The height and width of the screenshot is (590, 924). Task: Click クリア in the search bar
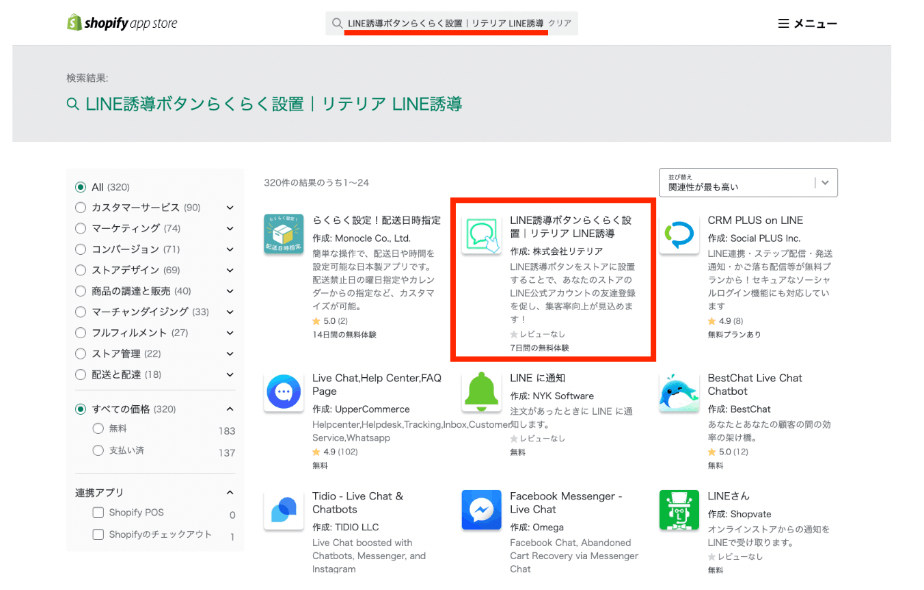tap(560, 23)
